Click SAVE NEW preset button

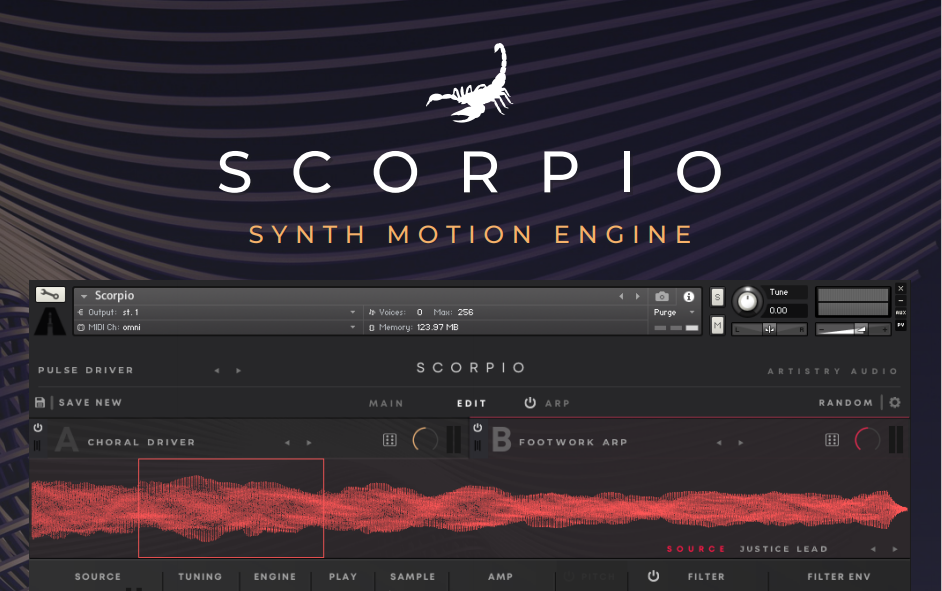[x=90, y=402]
